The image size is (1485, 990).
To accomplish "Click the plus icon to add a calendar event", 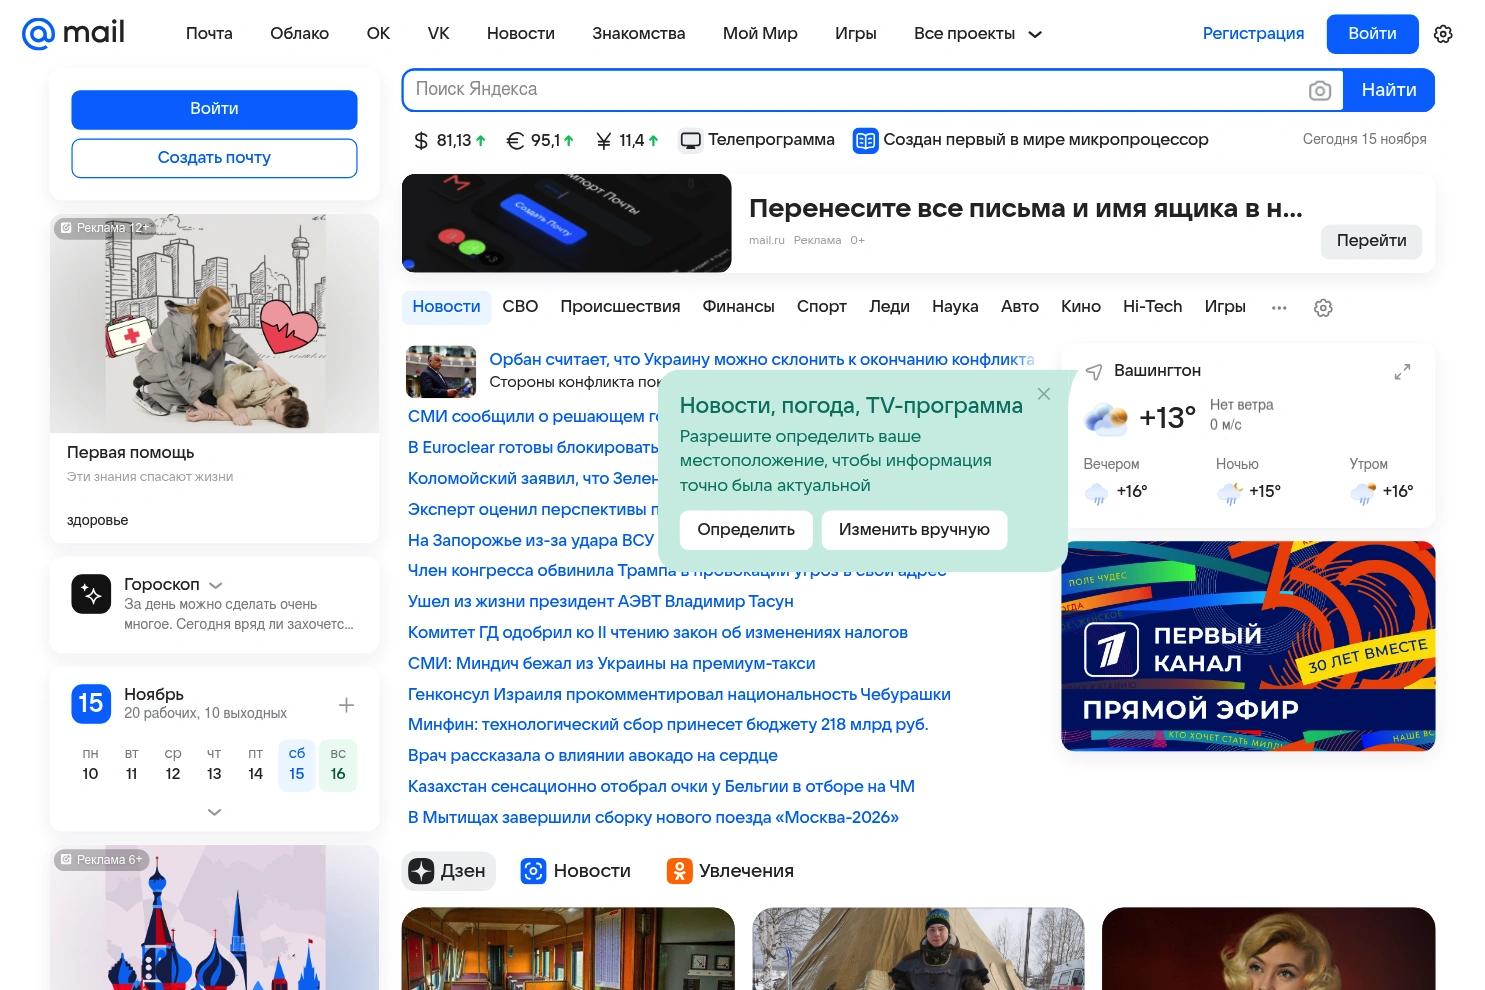I will coord(346,704).
